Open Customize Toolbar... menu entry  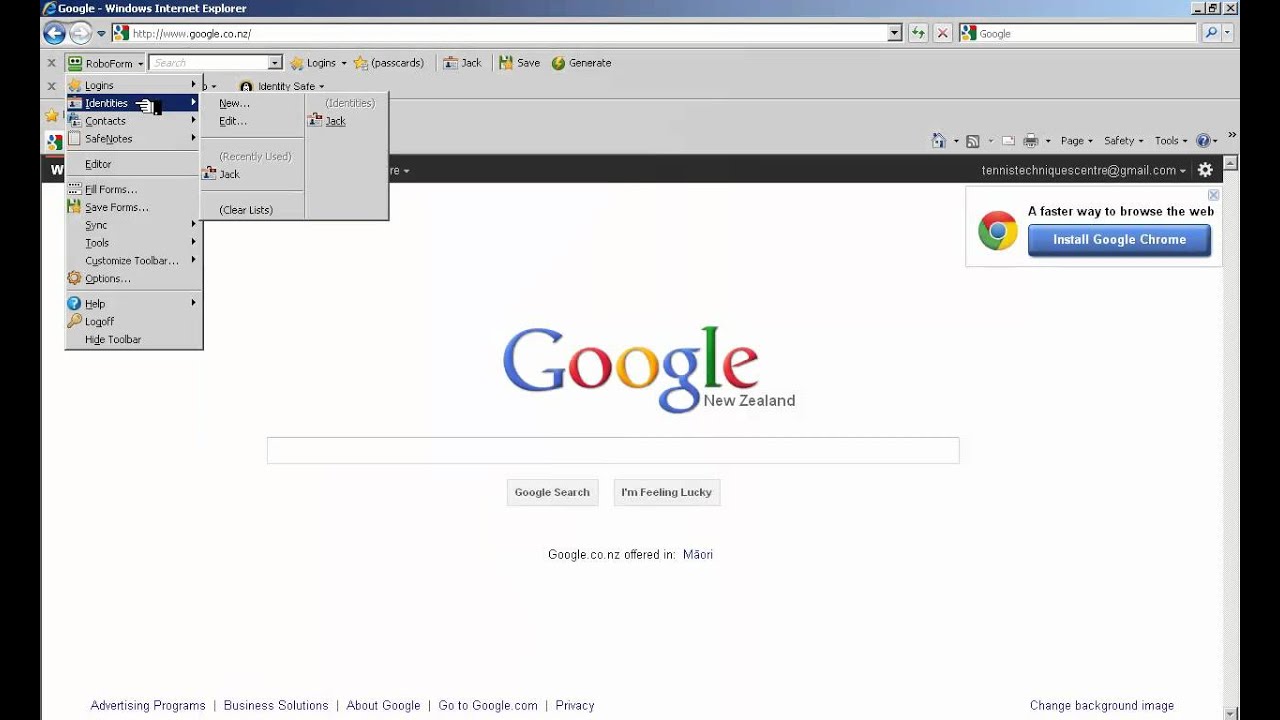pos(134,261)
